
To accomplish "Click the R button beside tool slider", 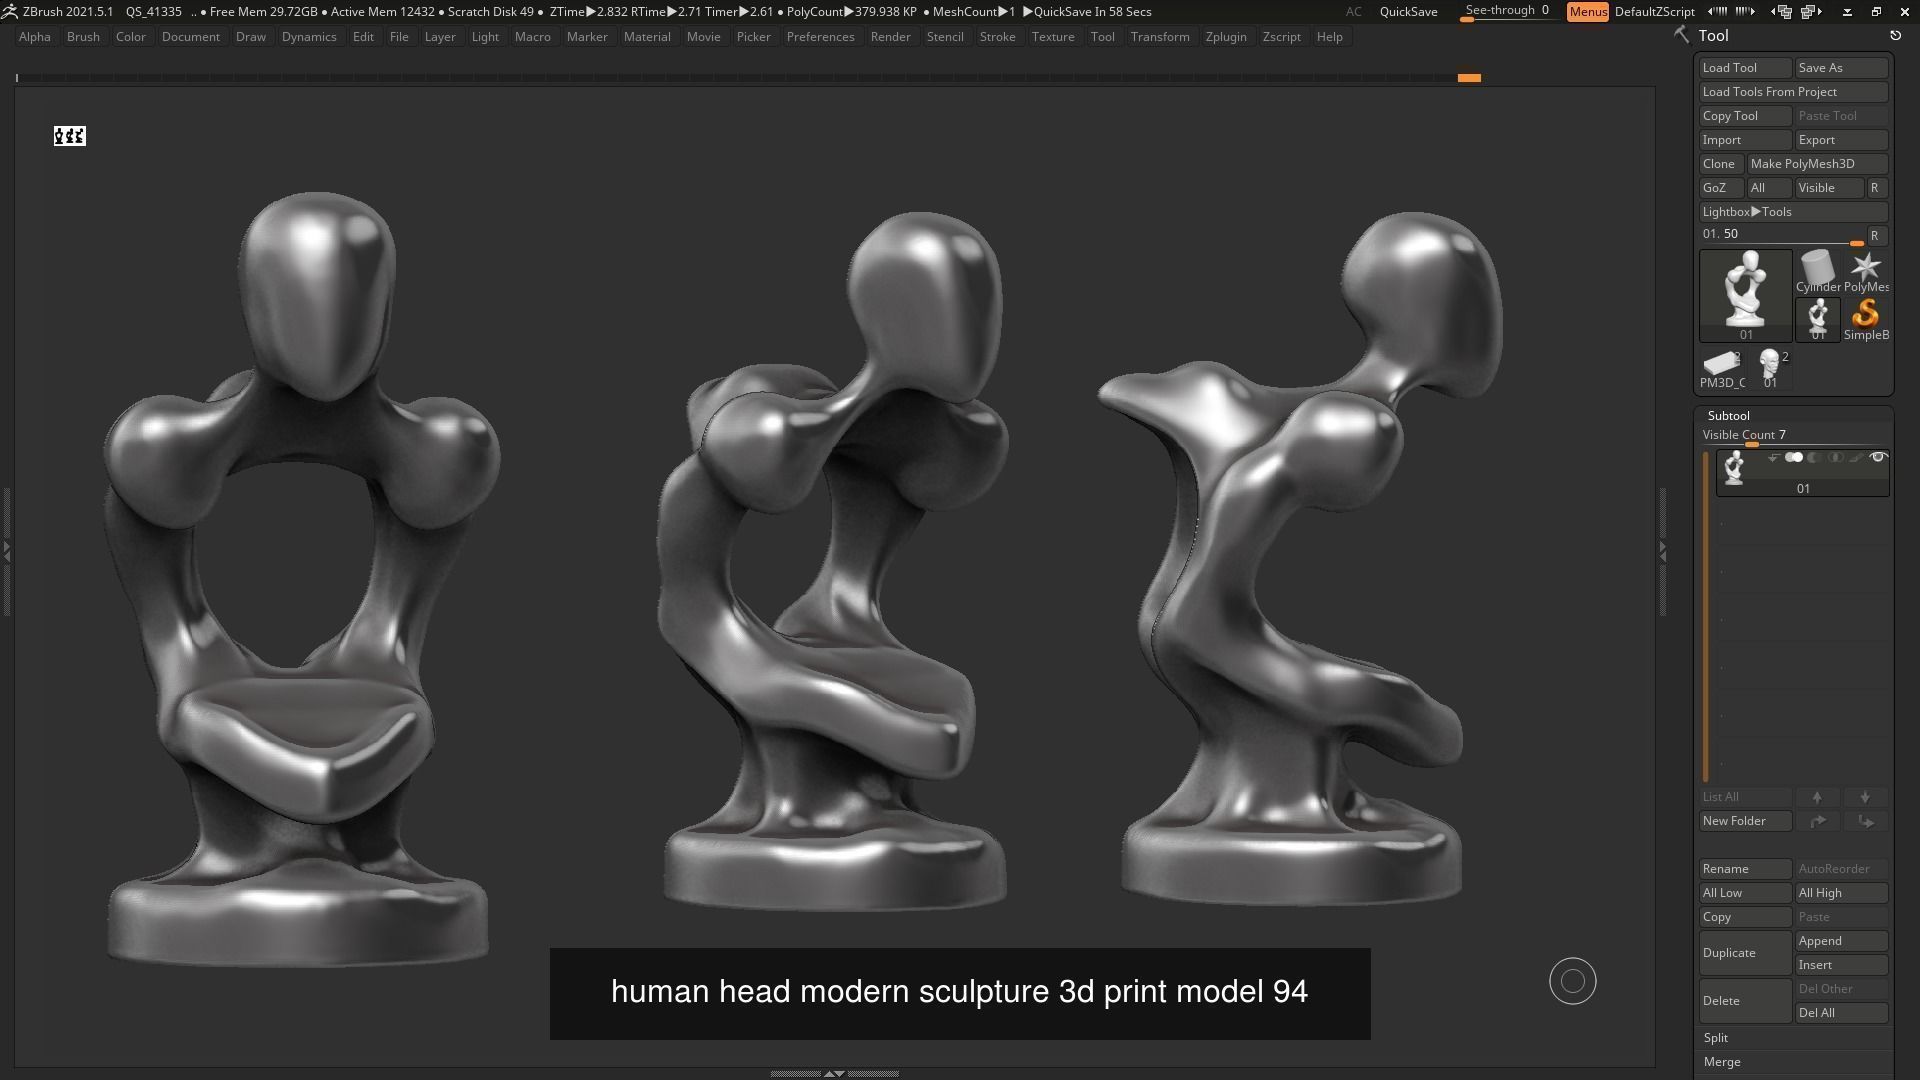I will (x=1876, y=236).
